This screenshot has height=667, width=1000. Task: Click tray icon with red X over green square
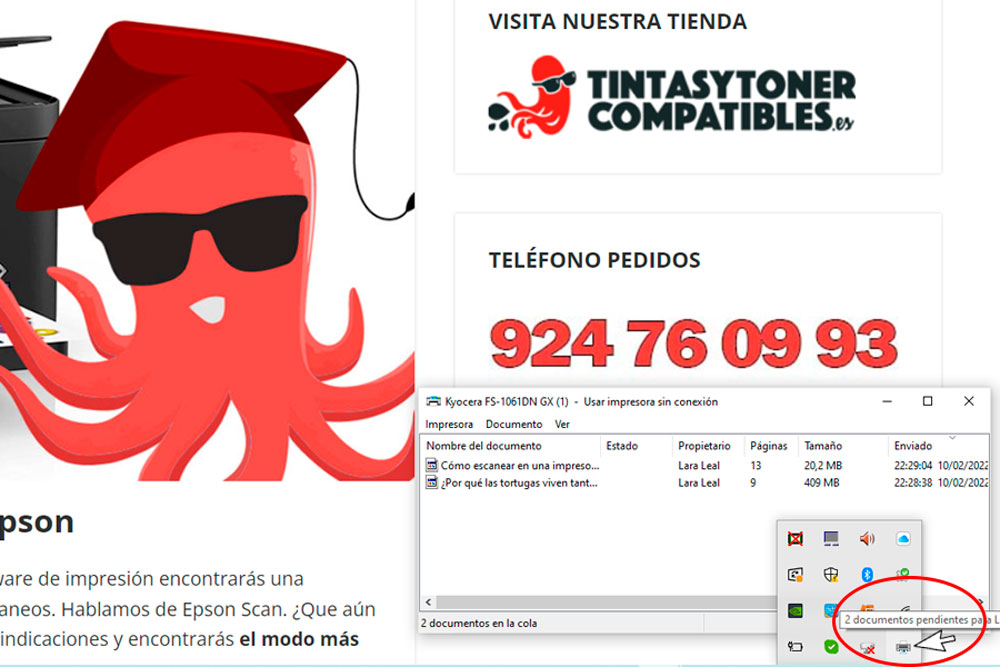[x=795, y=539]
